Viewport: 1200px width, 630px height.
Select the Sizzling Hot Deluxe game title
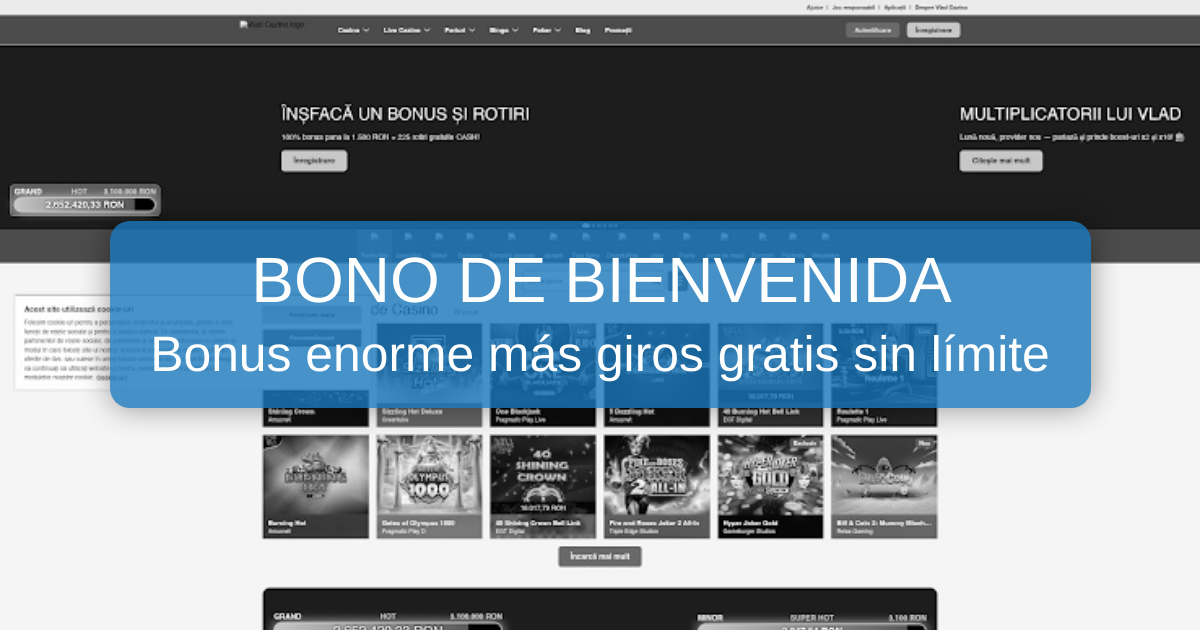pyautogui.click(x=413, y=412)
